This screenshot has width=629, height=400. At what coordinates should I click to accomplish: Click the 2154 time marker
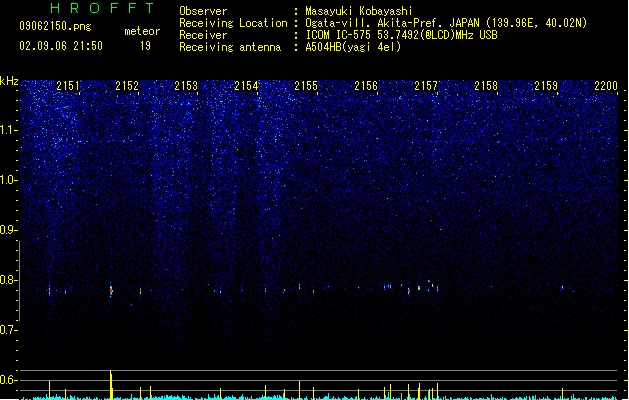click(246, 86)
